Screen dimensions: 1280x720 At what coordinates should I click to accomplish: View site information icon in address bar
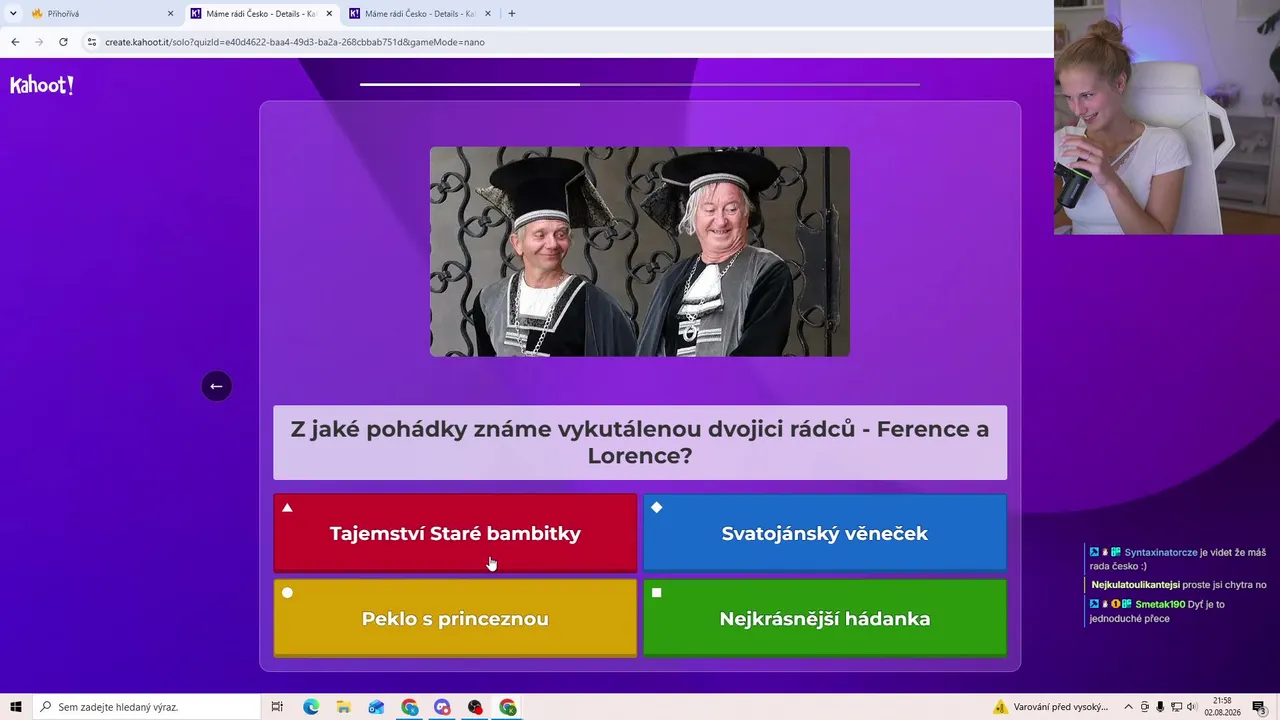[x=92, y=42]
